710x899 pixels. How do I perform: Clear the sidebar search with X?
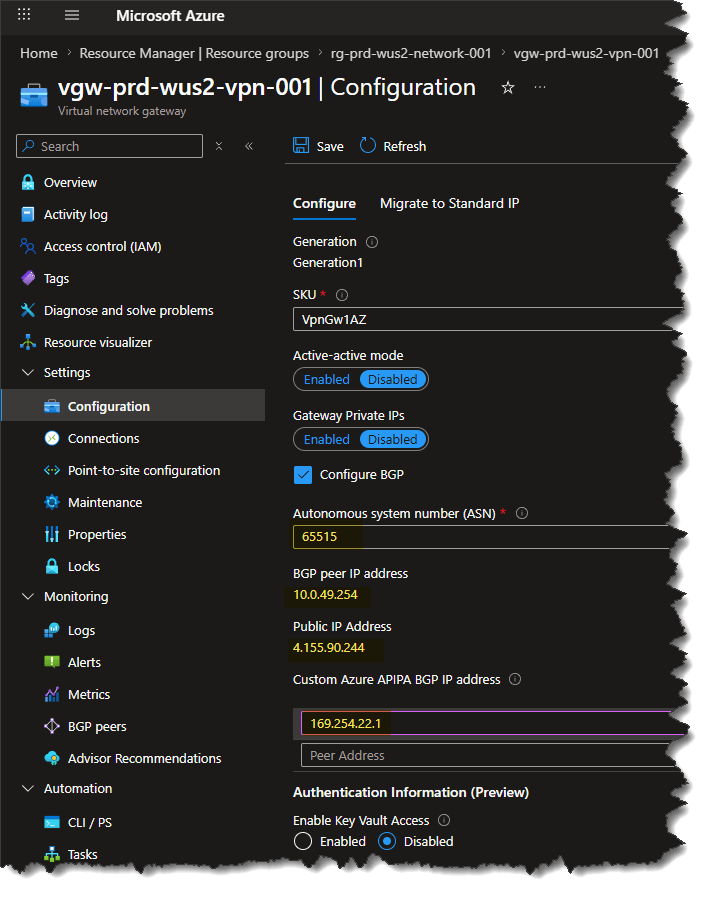[219, 146]
